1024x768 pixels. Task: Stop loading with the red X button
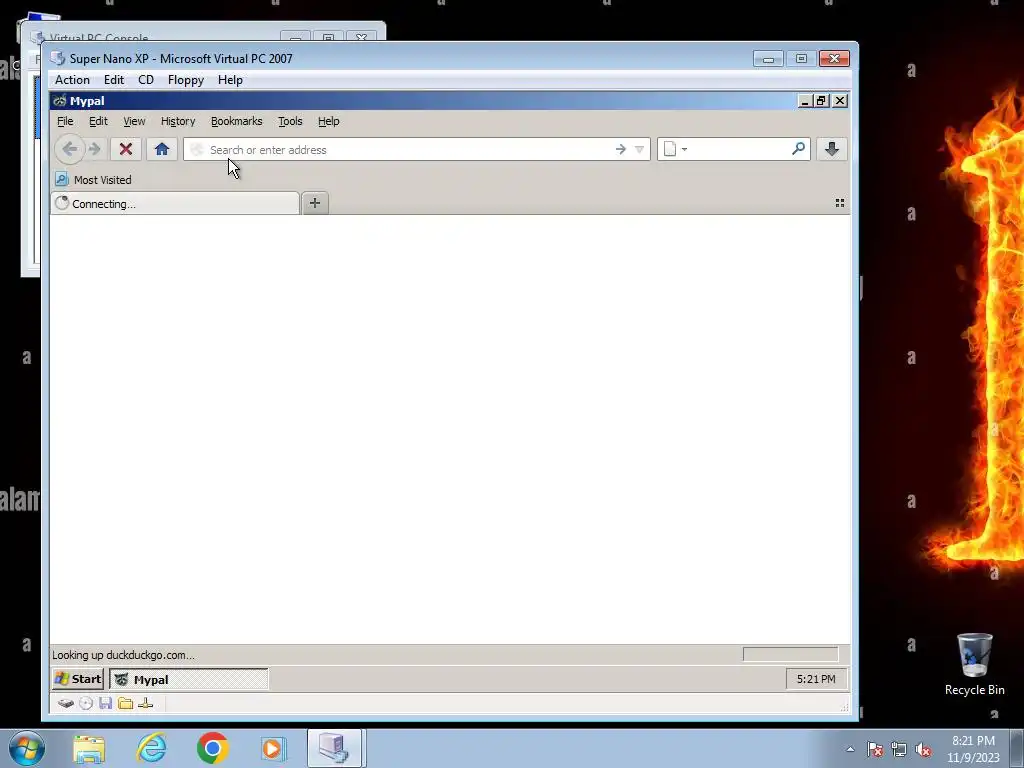pyautogui.click(x=126, y=150)
